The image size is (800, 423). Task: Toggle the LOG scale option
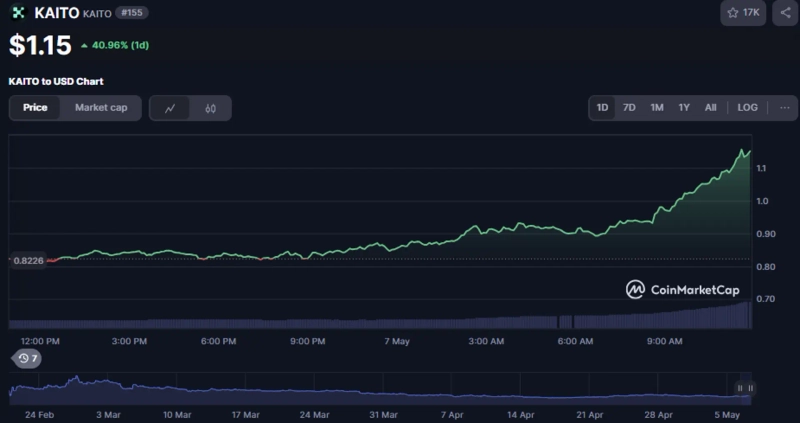(747, 107)
